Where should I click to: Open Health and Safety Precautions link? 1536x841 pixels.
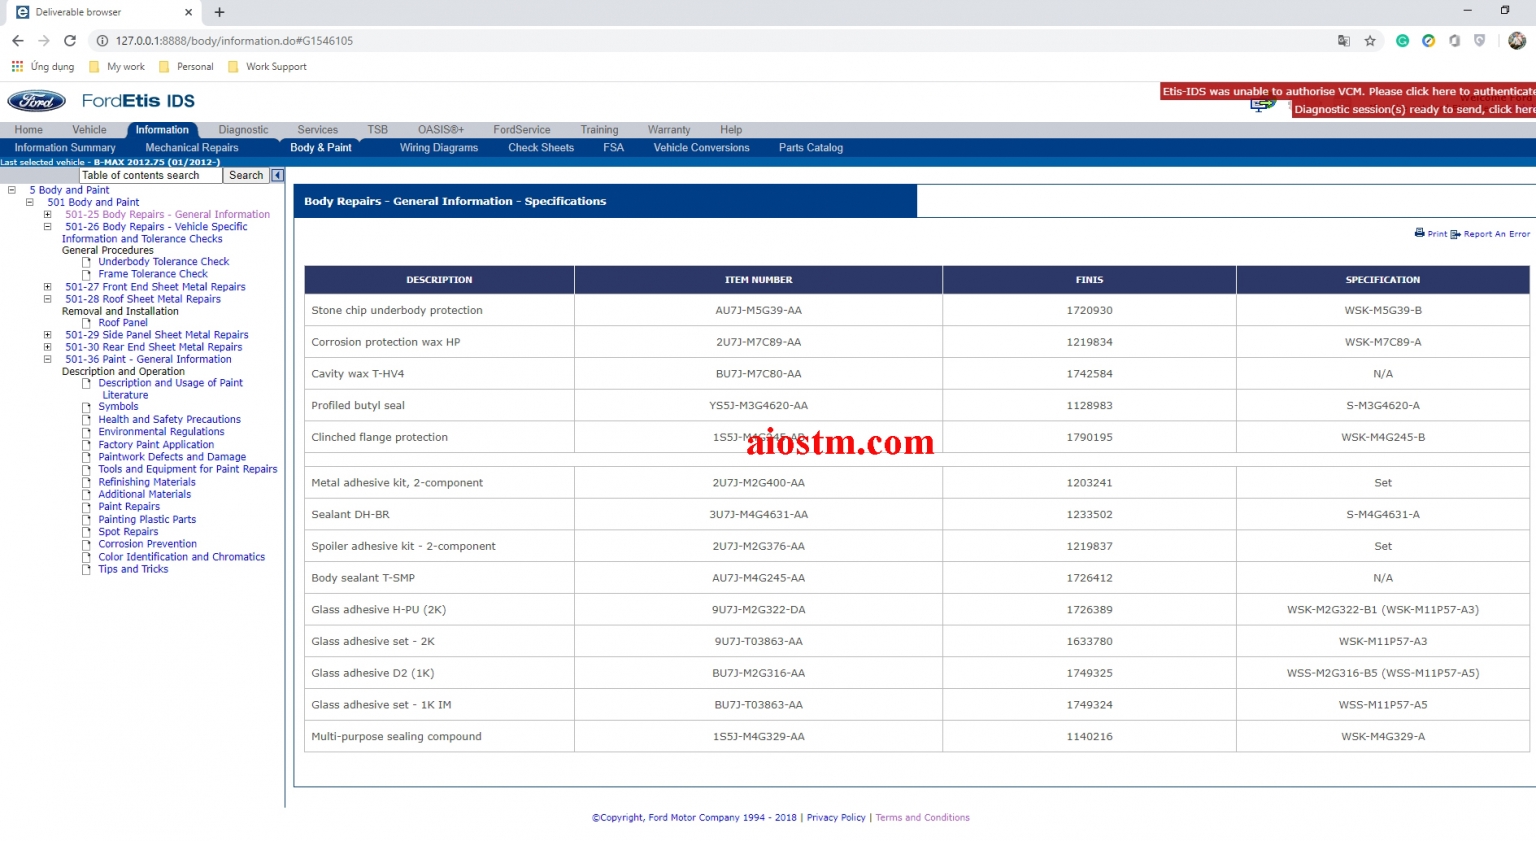point(169,420)
